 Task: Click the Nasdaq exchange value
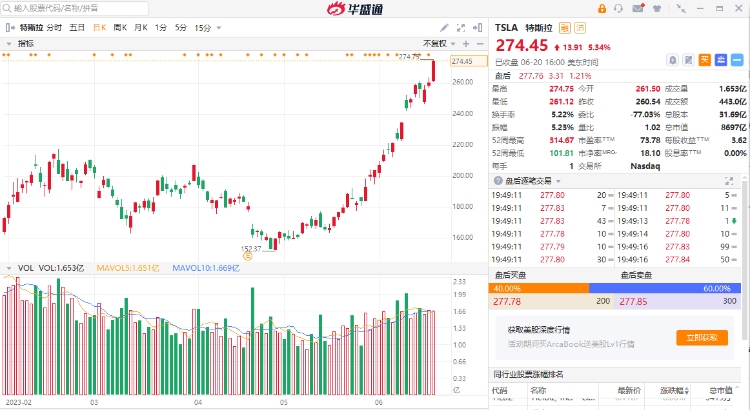pos(645,166)
